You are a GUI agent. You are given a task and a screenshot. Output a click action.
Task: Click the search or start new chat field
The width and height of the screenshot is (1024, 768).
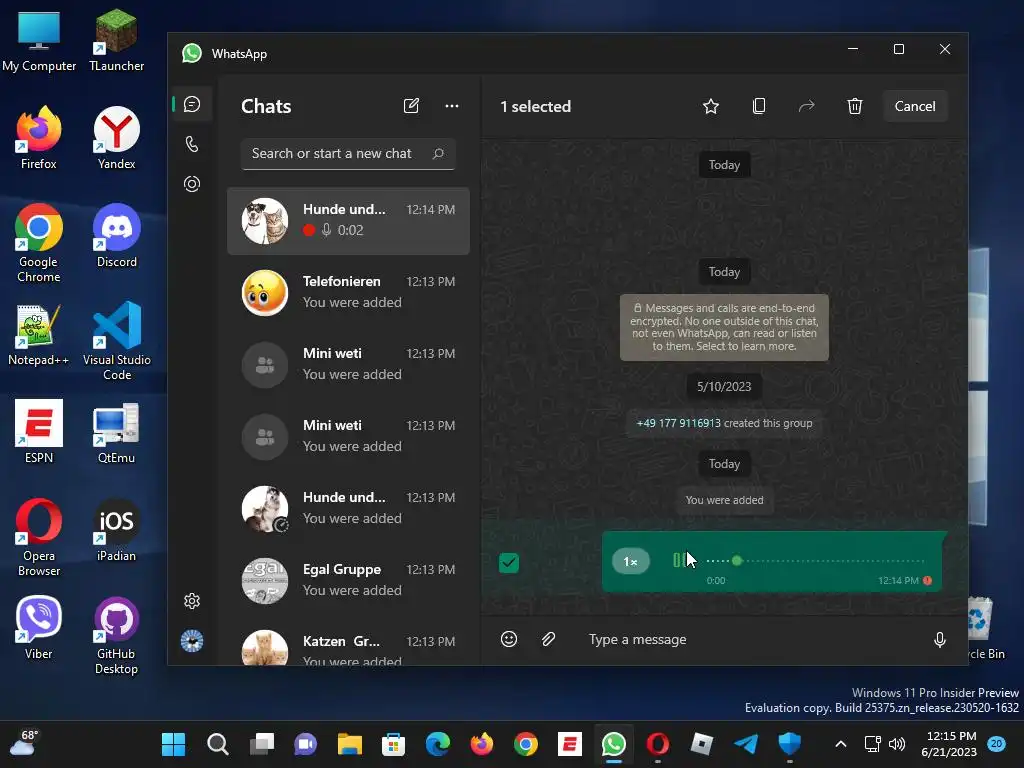pyautogui.click(x=348, y=154)
